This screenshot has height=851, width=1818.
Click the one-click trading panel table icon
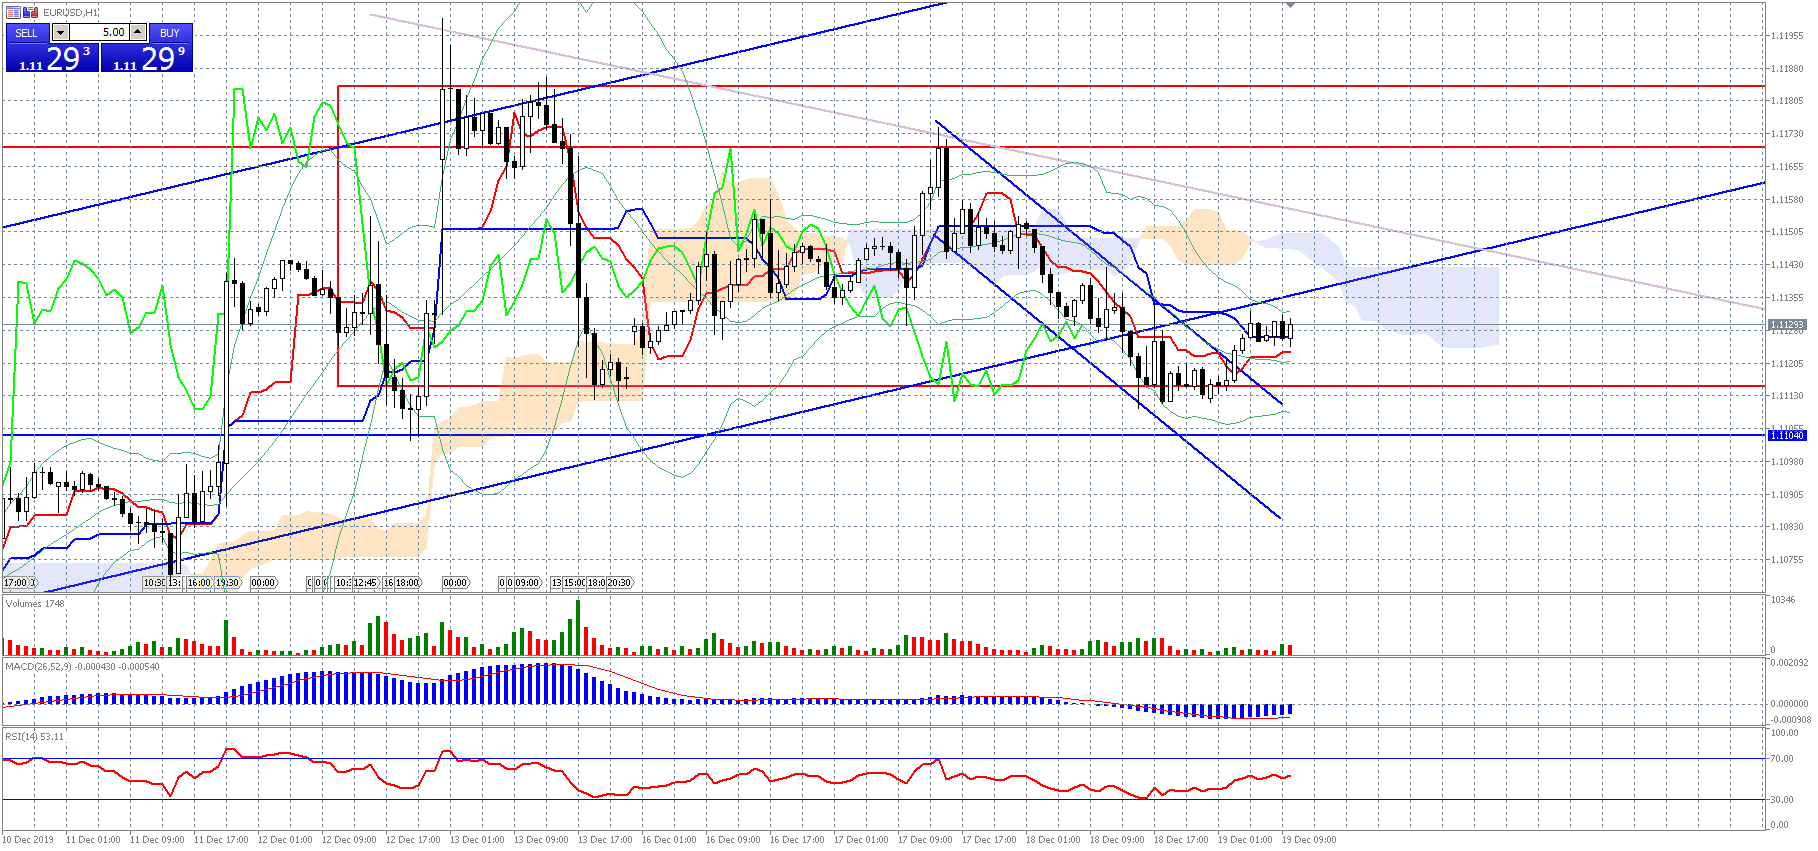[x=14, y=12]
